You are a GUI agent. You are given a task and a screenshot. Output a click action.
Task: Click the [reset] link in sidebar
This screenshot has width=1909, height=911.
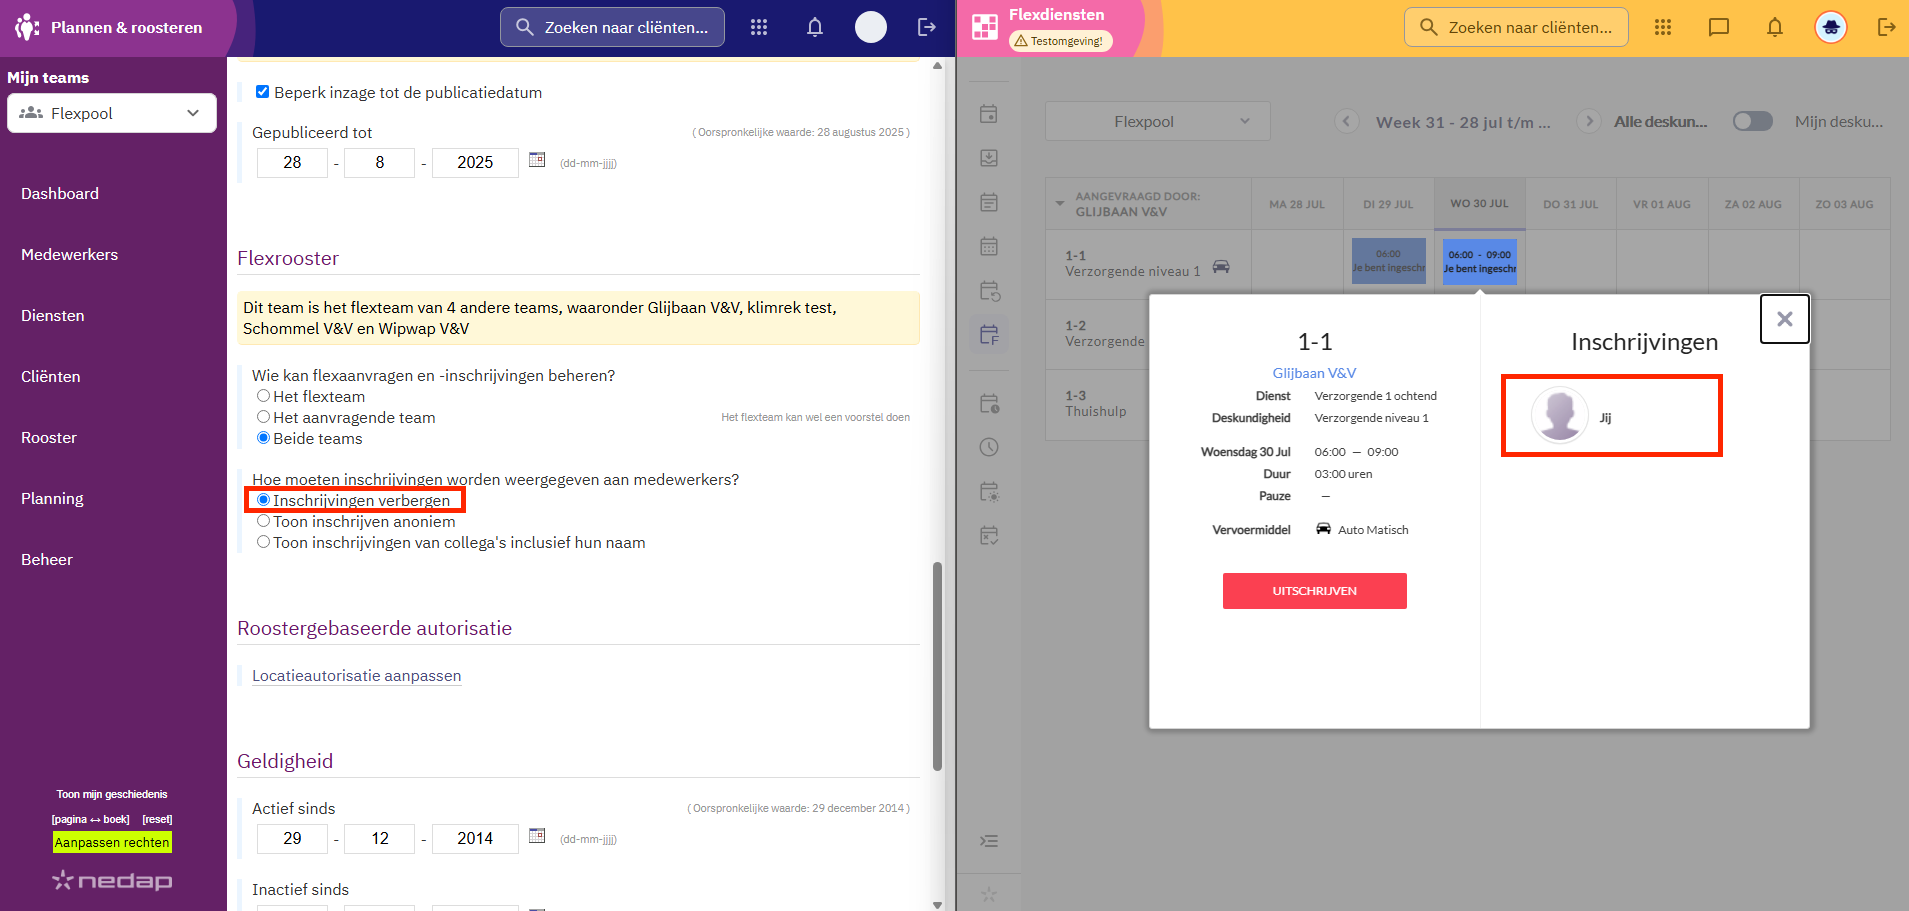coord(157,819)
